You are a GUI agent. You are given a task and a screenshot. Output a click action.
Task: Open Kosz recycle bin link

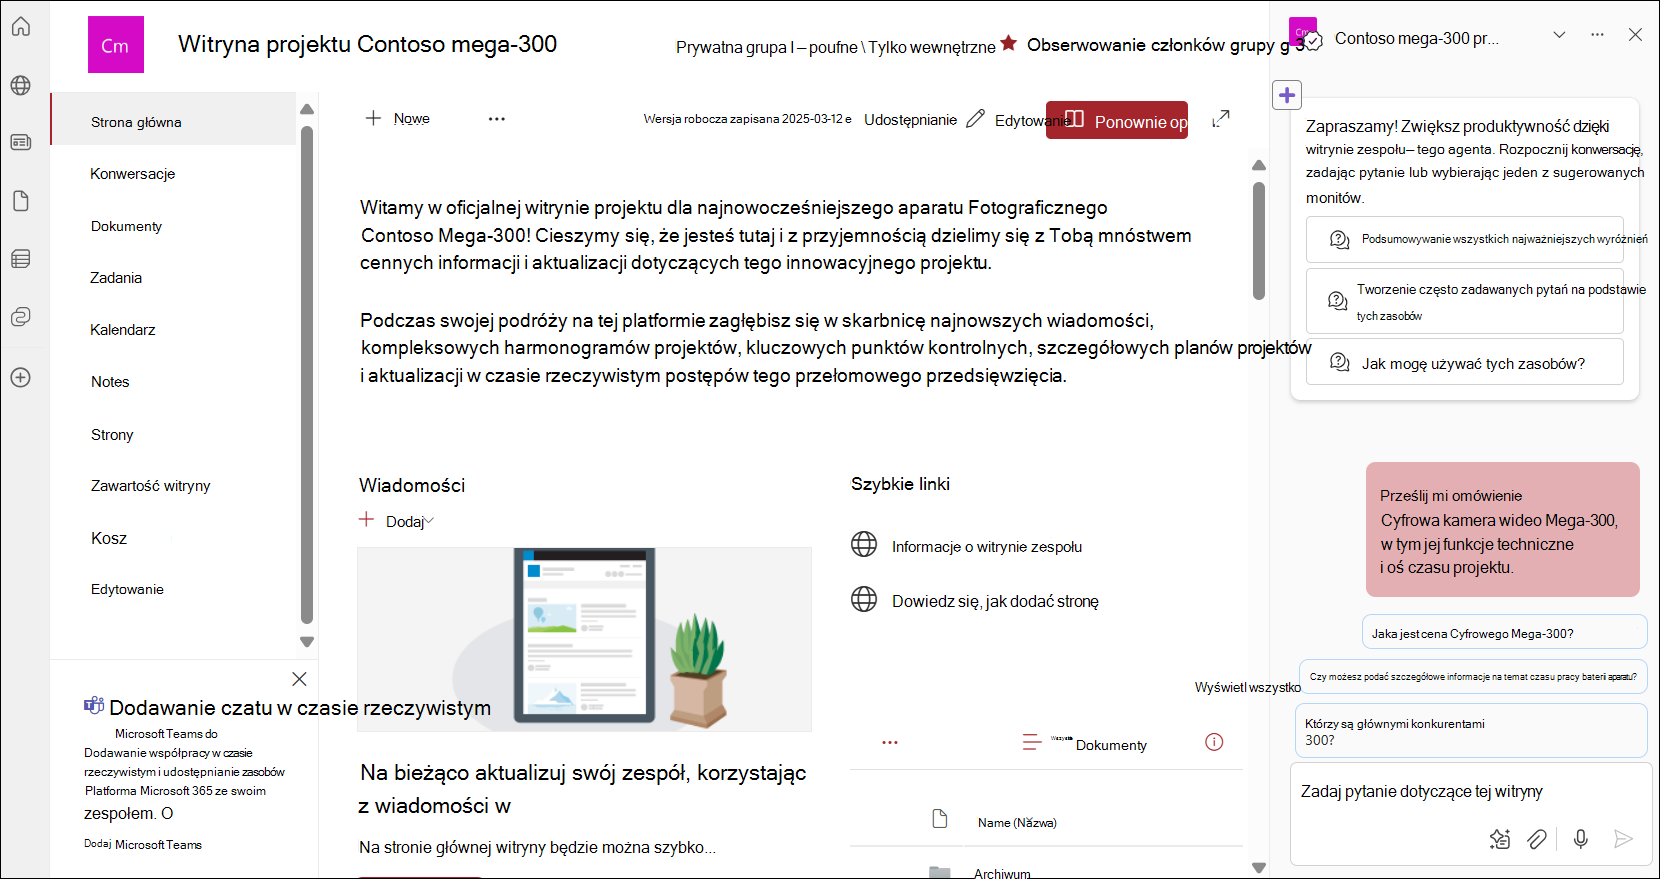pyautogui.click(x=109, y=538)
